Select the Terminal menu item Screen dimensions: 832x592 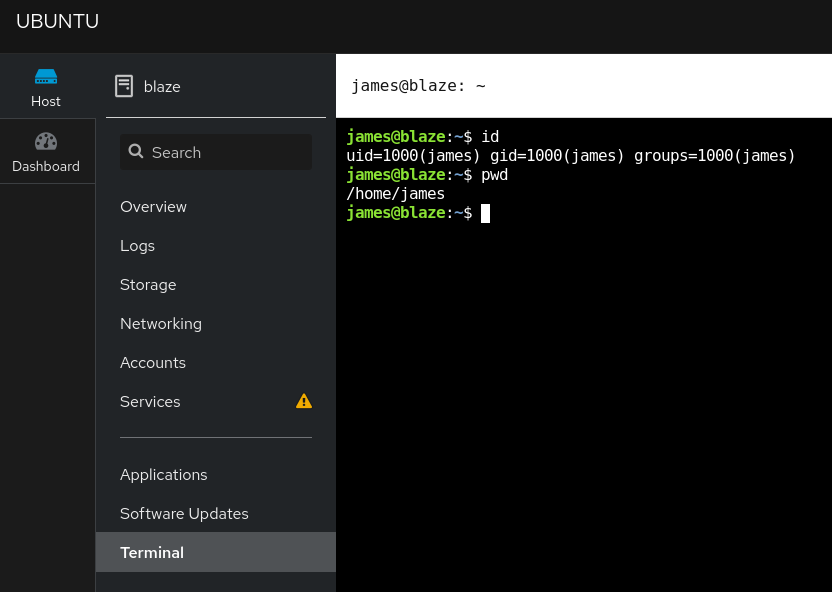(x=152, y=553)
